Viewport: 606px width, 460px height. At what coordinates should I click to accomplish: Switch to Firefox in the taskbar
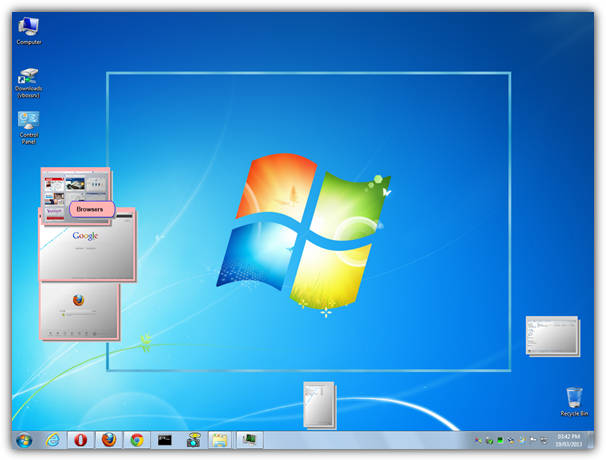pyautogui.click(x=109, y=439)
